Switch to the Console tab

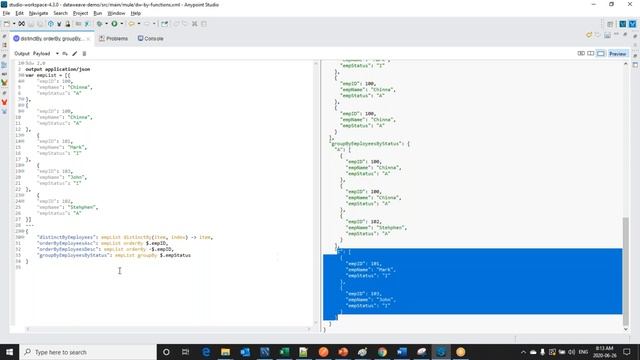click(x=151, y=38)
